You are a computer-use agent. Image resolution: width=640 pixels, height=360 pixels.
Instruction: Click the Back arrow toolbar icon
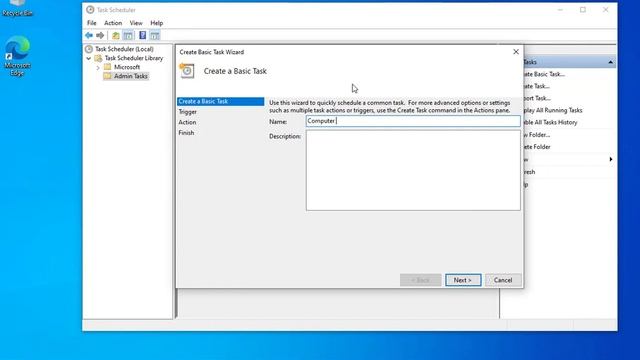coord(89,36)
